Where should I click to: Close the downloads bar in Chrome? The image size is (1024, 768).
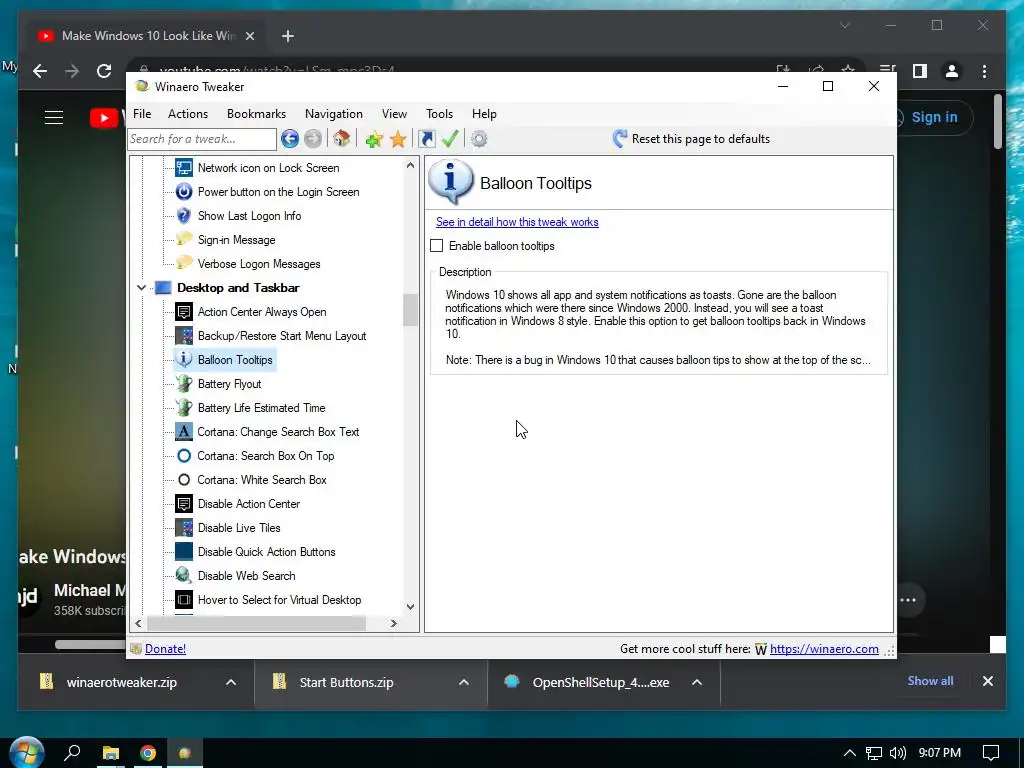tap(987, 681)
